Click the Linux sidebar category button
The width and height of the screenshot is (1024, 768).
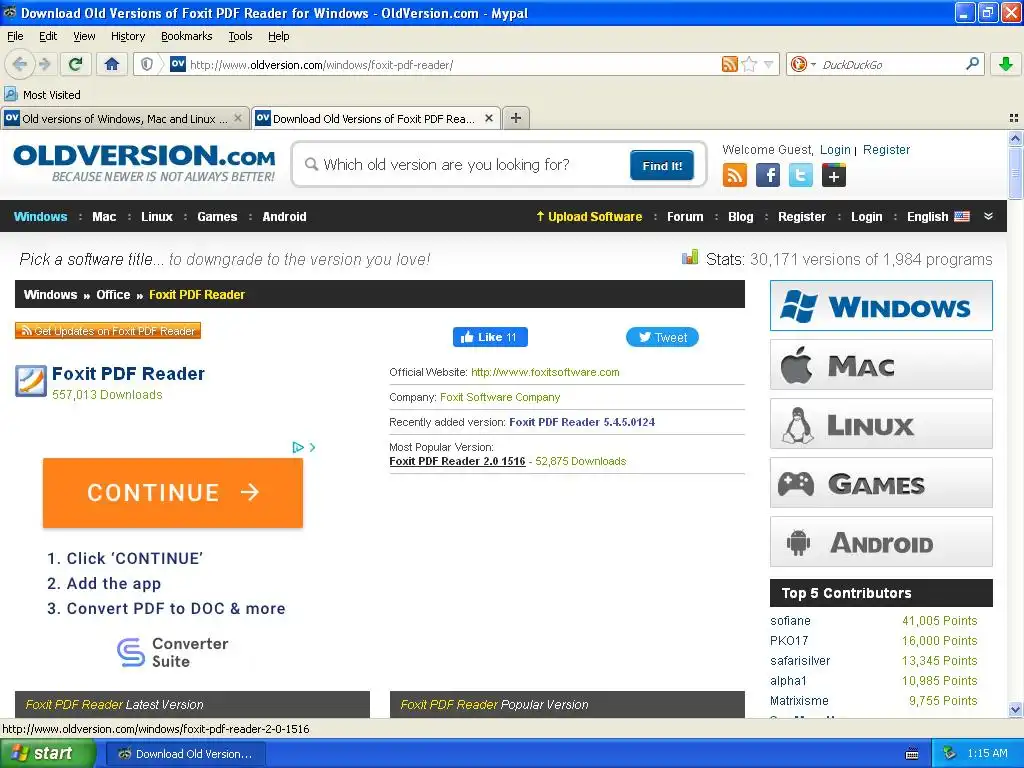pyautogui.click(x=881, y=424)
